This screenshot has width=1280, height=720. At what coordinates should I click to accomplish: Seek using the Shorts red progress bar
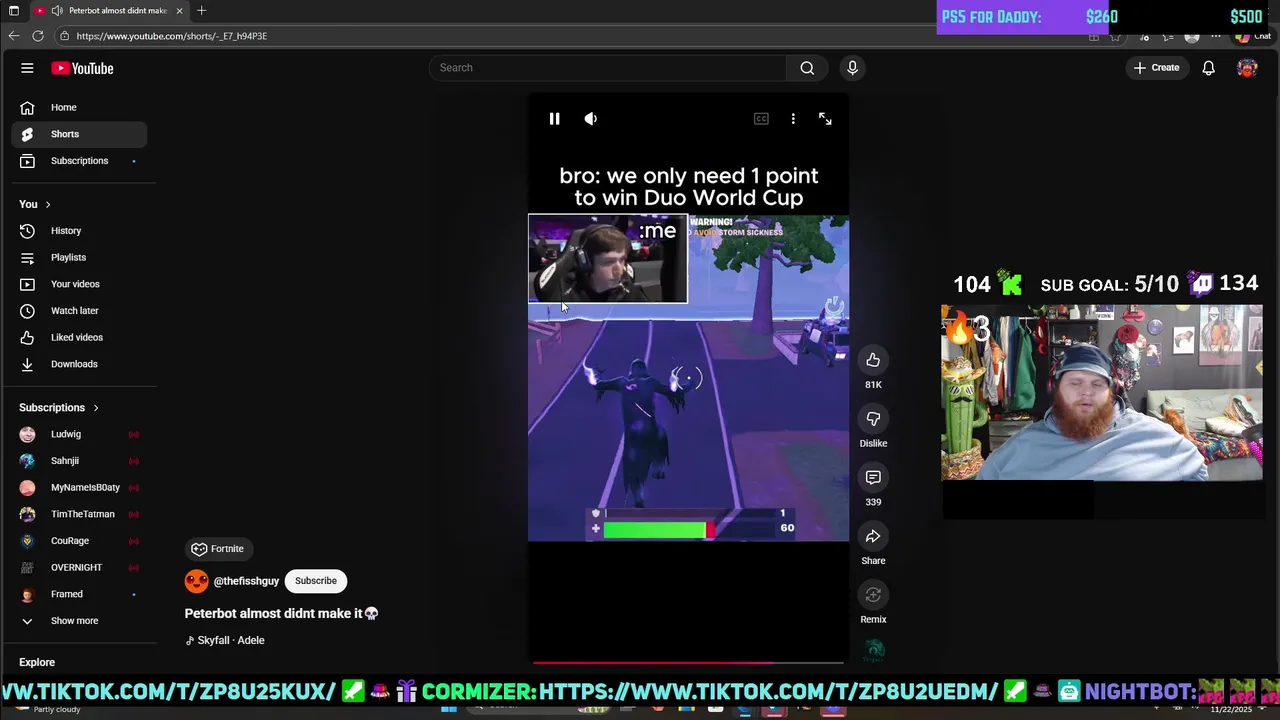(689, 661)
